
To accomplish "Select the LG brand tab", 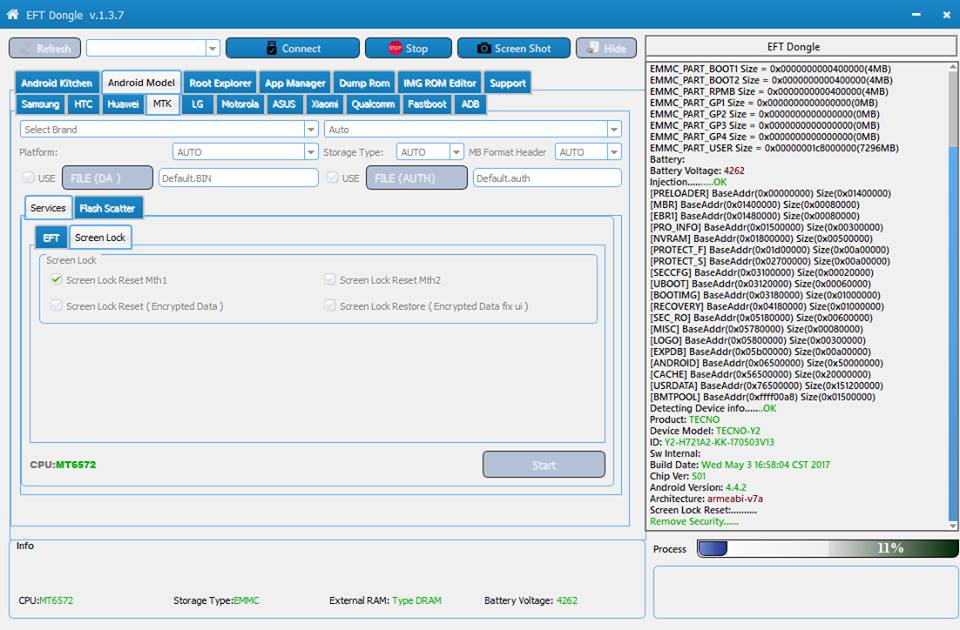I will (197, 104).
